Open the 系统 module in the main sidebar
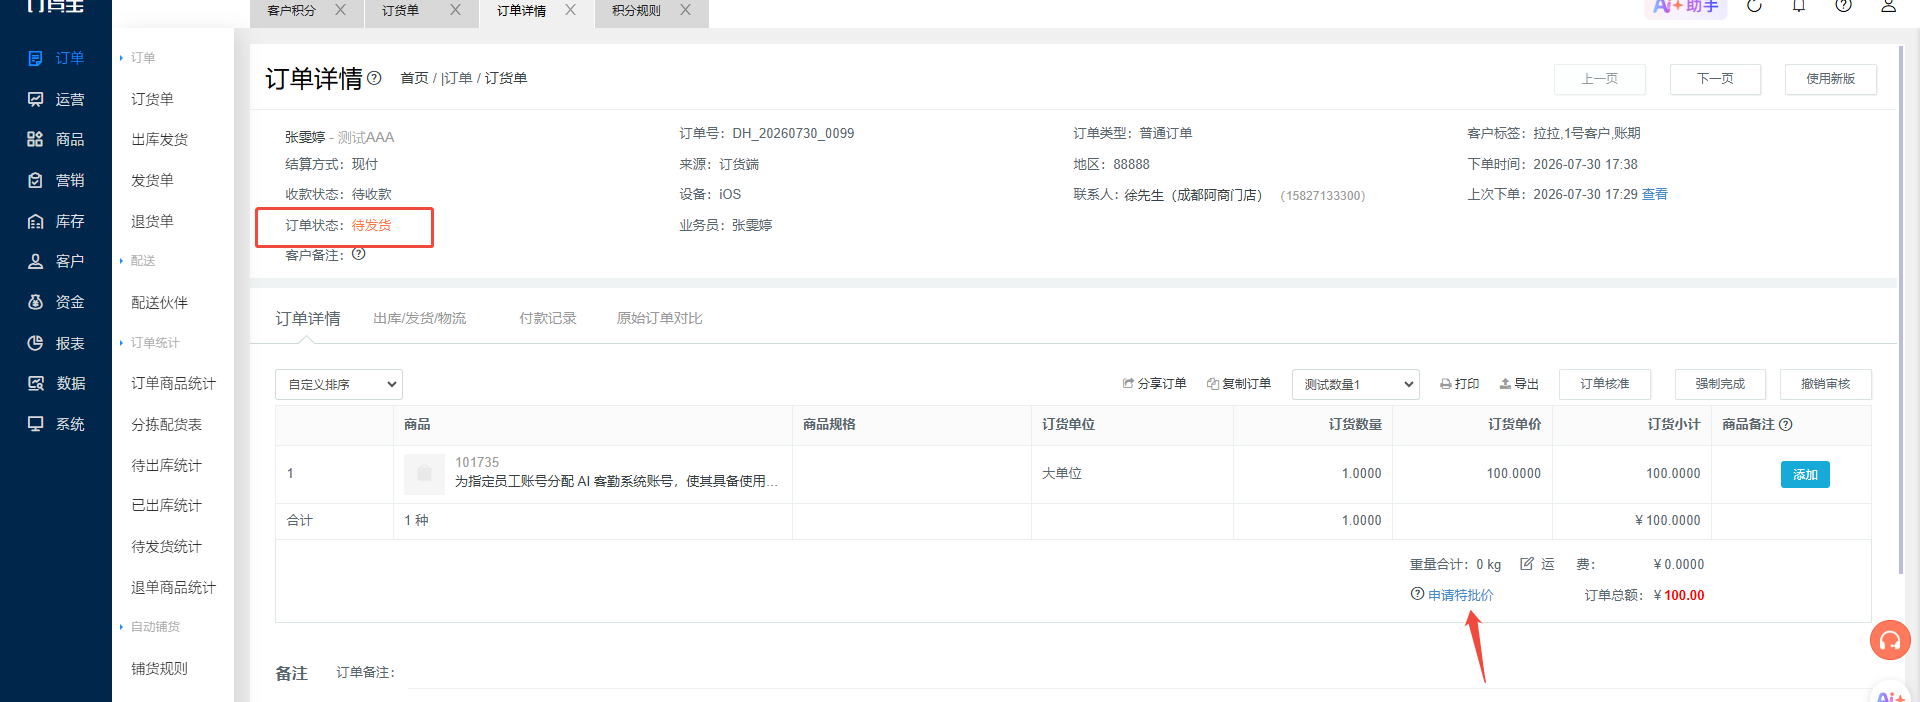 pos(56,424)
